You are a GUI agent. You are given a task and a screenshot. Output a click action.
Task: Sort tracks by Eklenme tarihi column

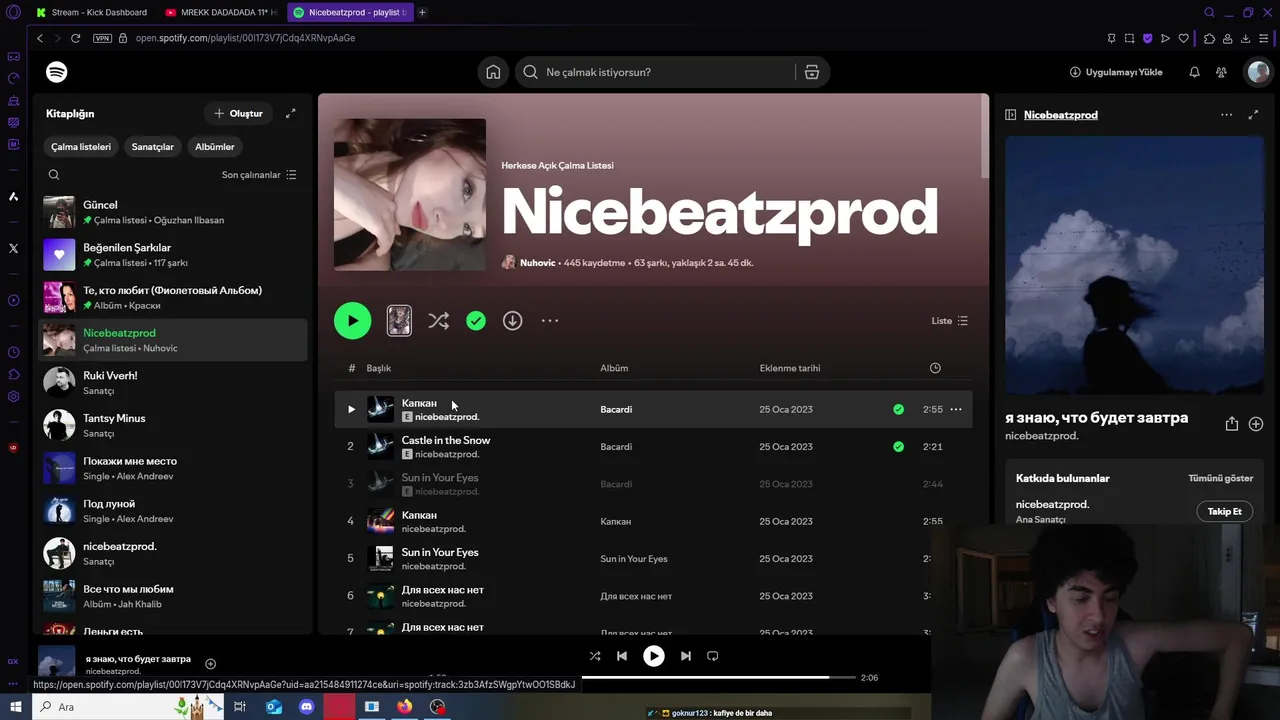tap(790, 368)
